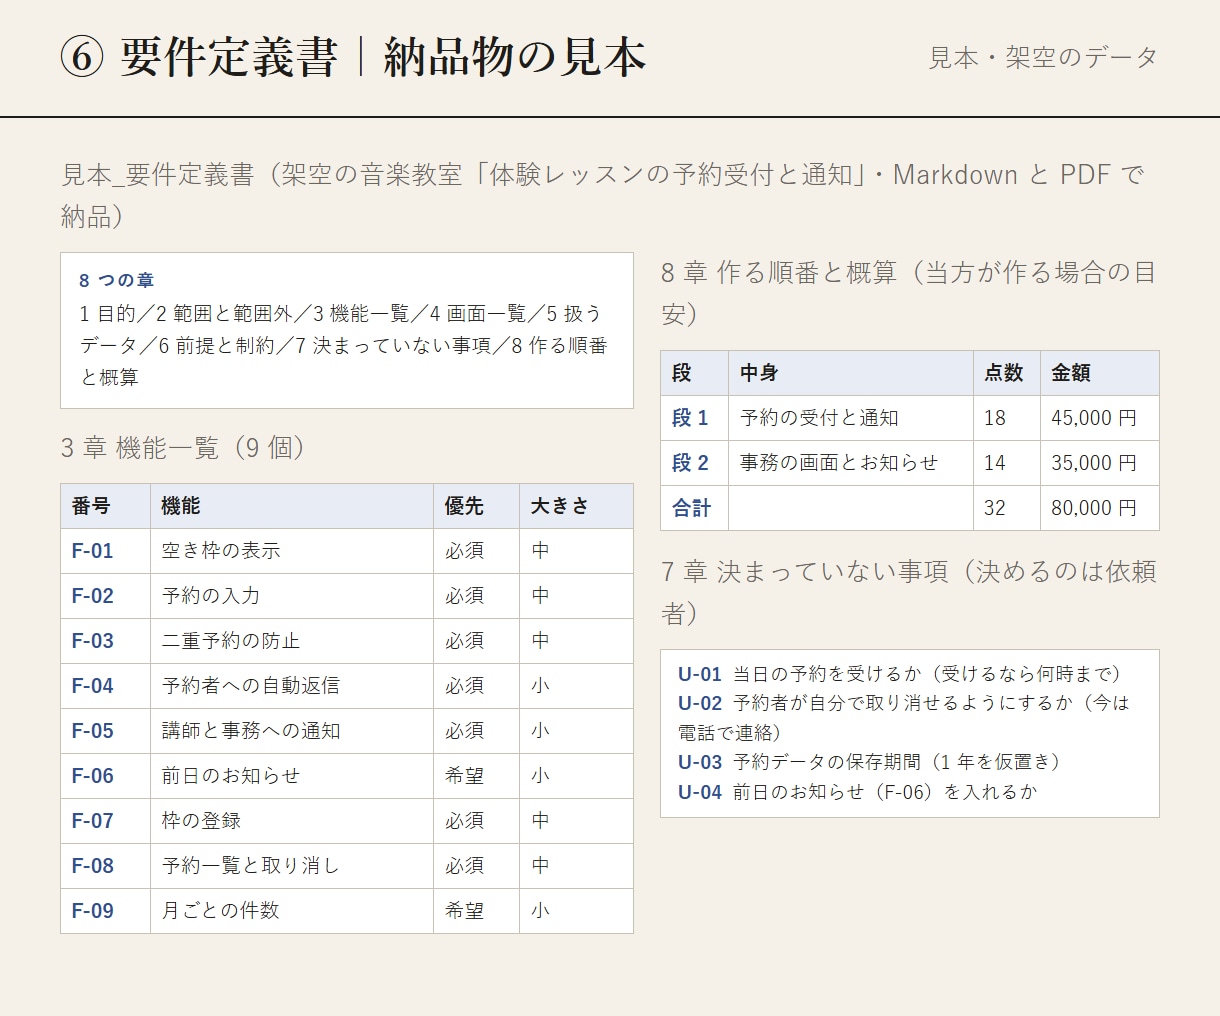1220x1016 pixels.
Task: Select the F-07 cell
Action: [105, 821]
